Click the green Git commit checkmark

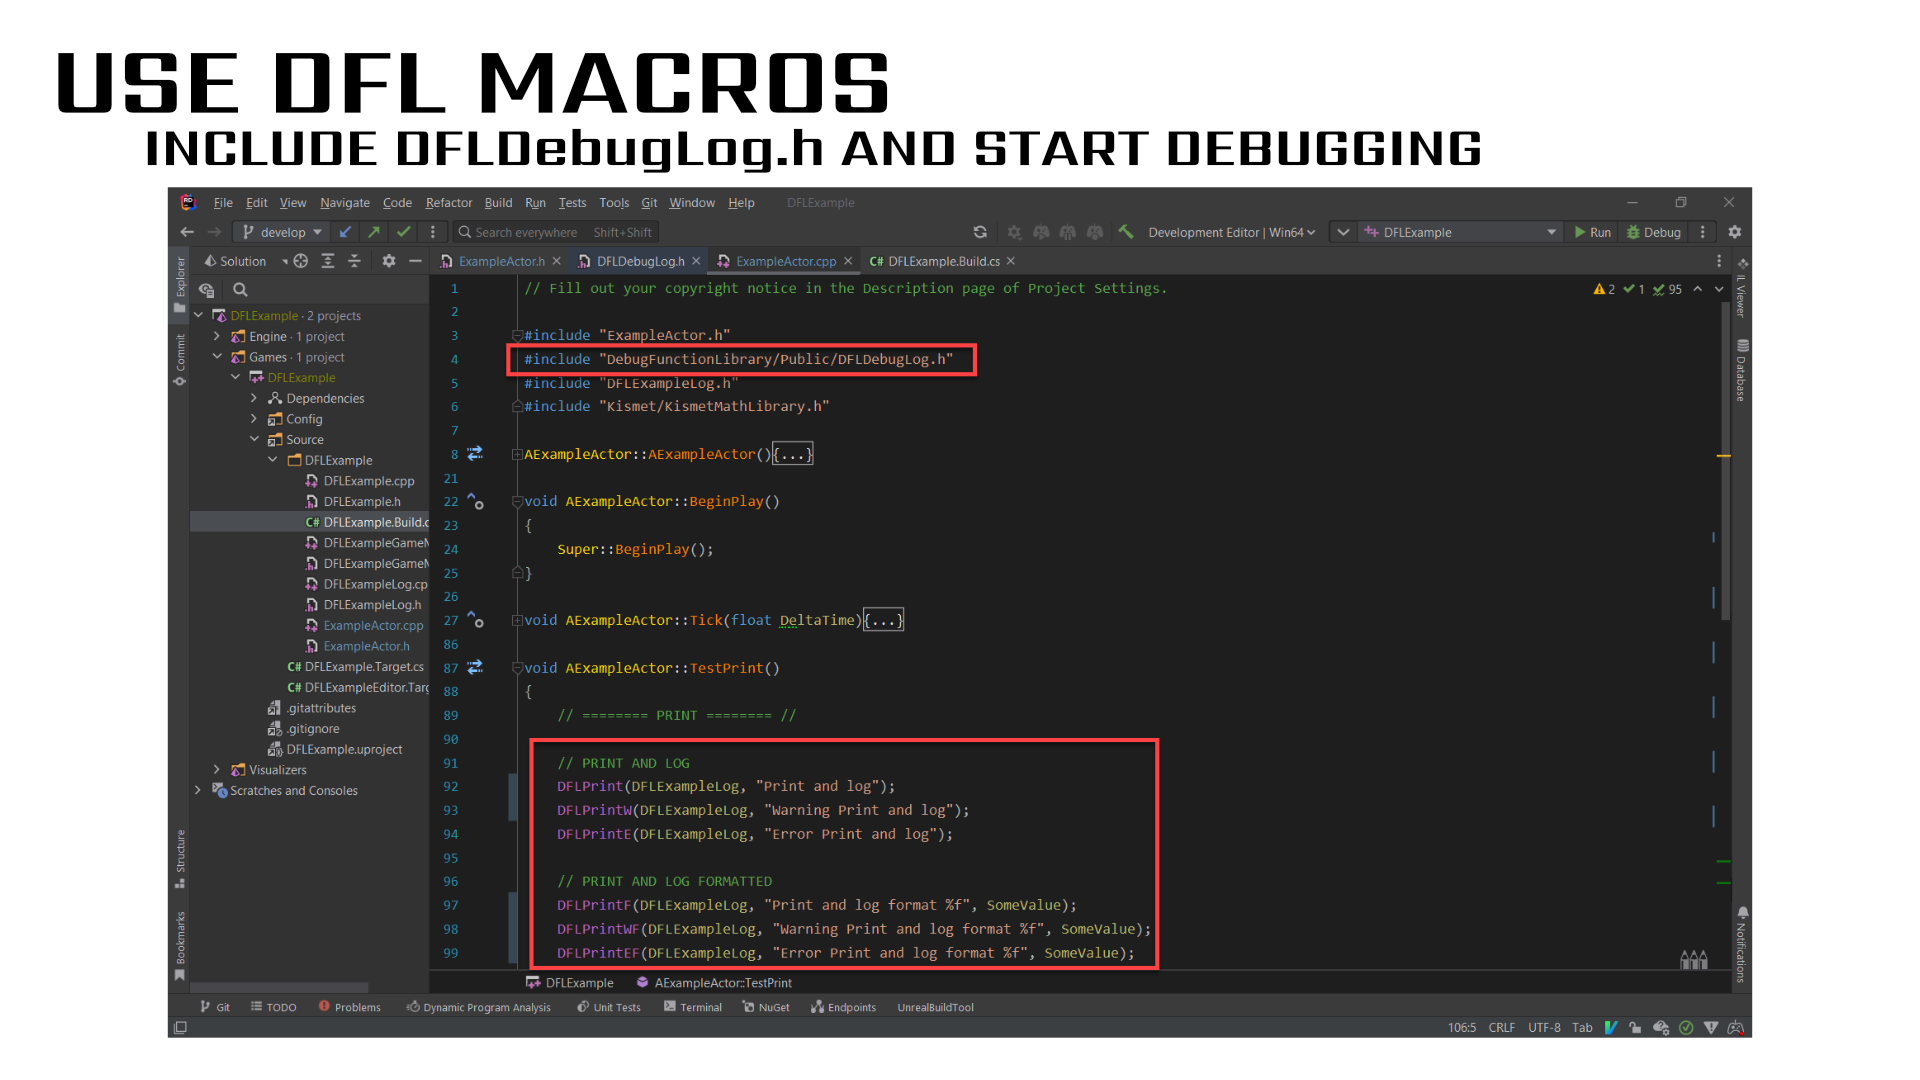coord(403,232)
